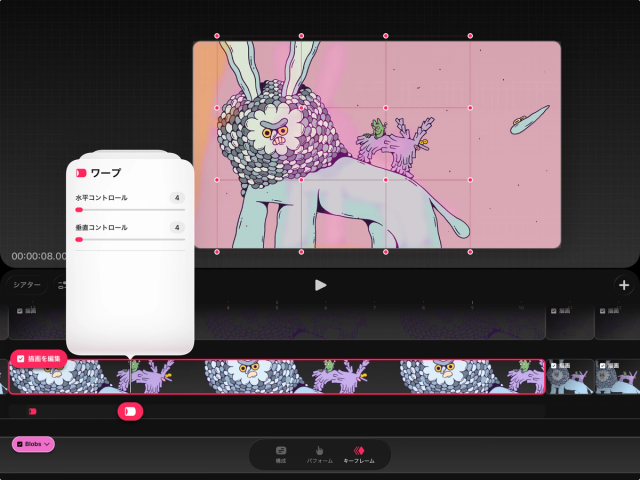Image resolution: width=640 pixels, height=480 pixels.
Task: Click the 垂直コントロール value 4 field
Action: (x=177, y=227)
